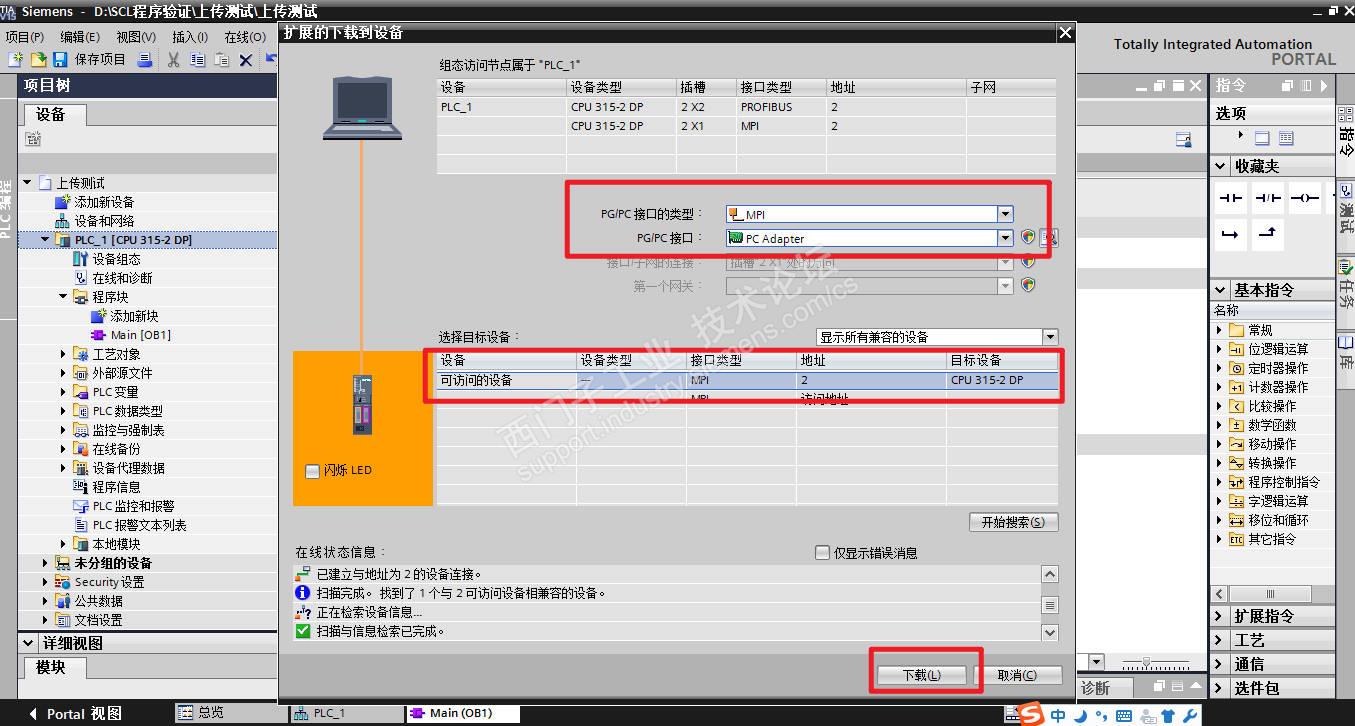The image size is (1355, 726).
Task: Open the 编辑(E) menu
Action: (x=80, y=37)
